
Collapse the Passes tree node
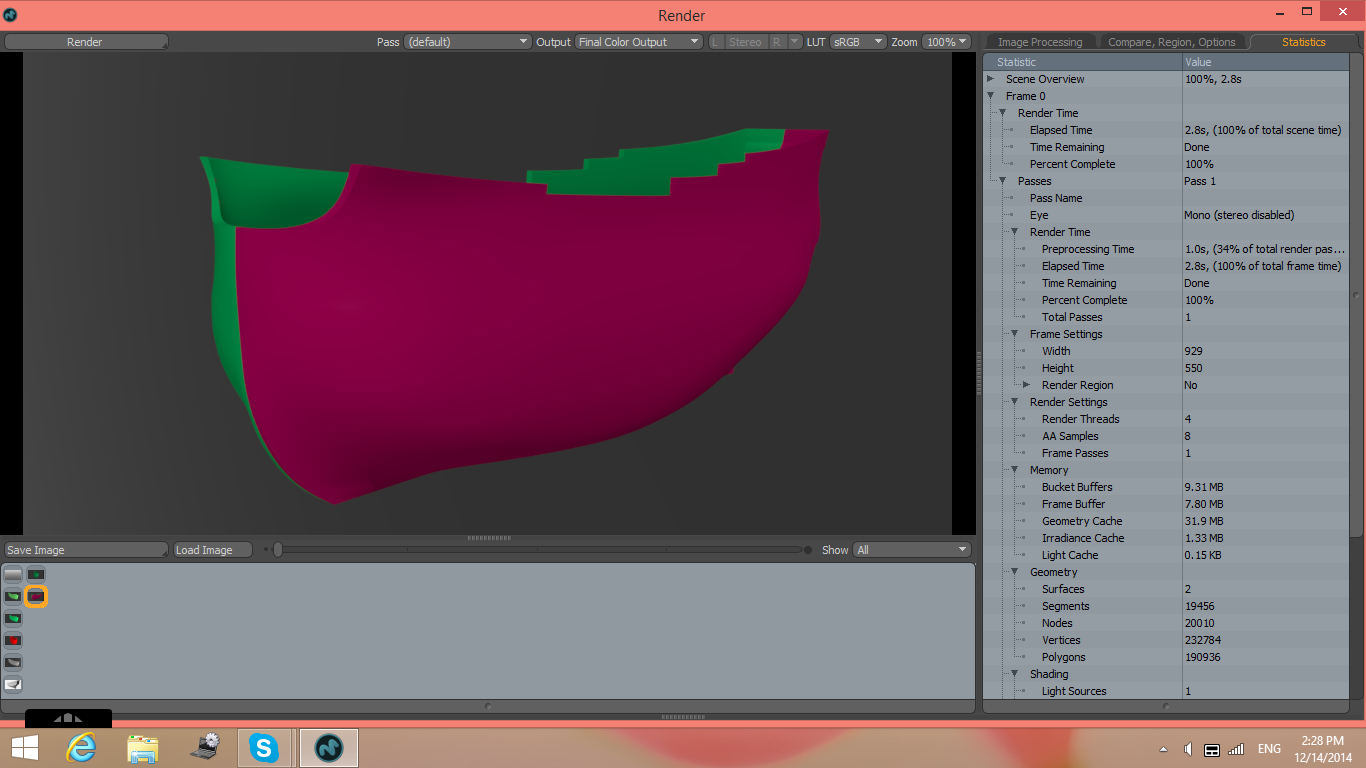(1003, 181)
